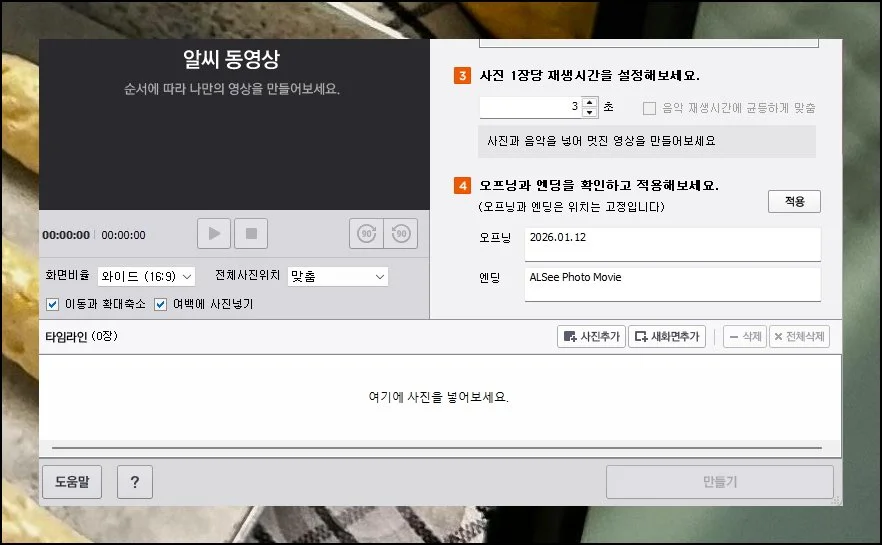Viewport: 882px width, 545px height.
Task: Uncheck the 여백에 사진넣기 checkbox
Action: (x=161, y=304)
